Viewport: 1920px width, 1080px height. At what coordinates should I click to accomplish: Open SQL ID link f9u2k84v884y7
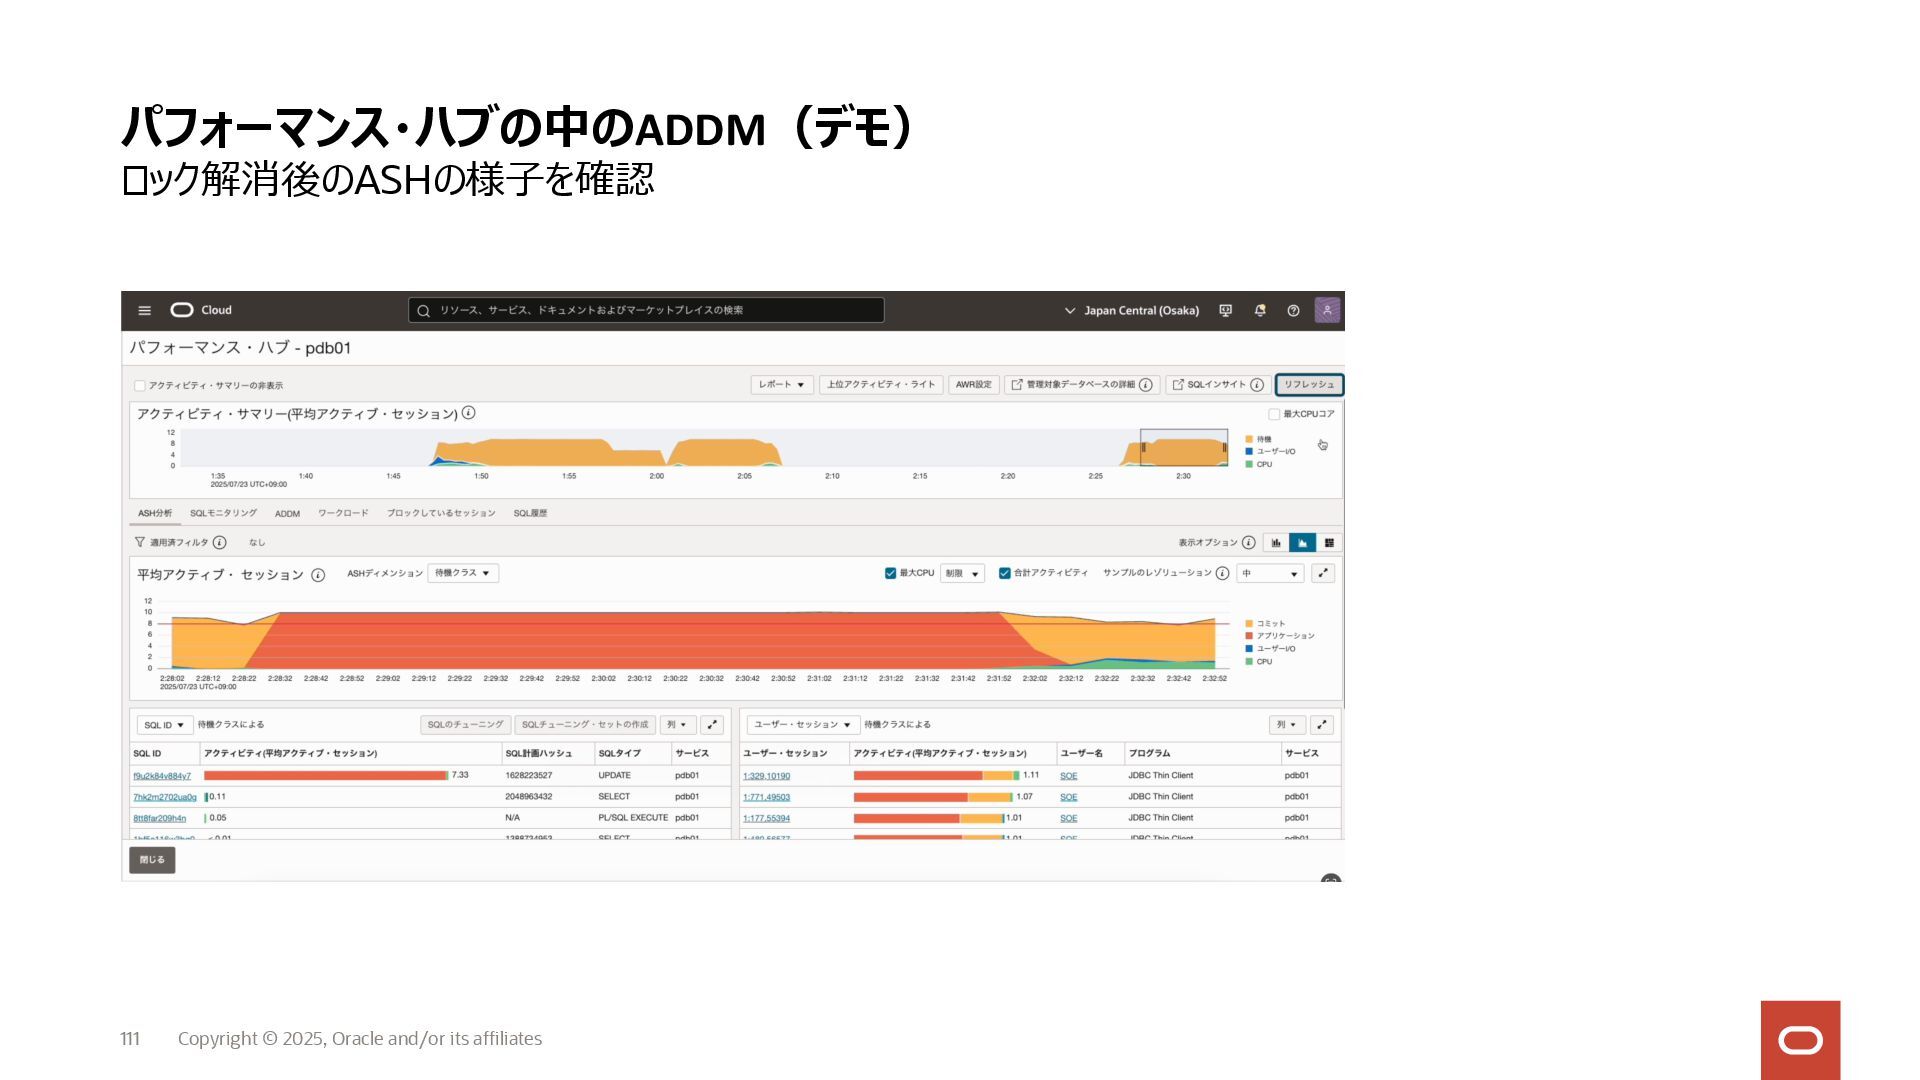pyautogui.click(x=162, y=776)
